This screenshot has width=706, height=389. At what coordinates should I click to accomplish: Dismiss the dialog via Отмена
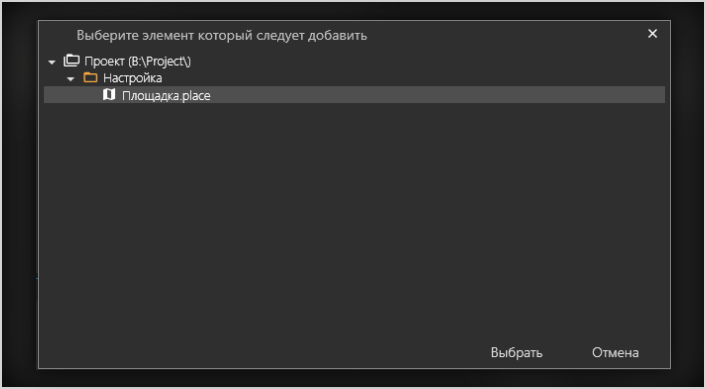pyautogui.click(x=615, y=353)
